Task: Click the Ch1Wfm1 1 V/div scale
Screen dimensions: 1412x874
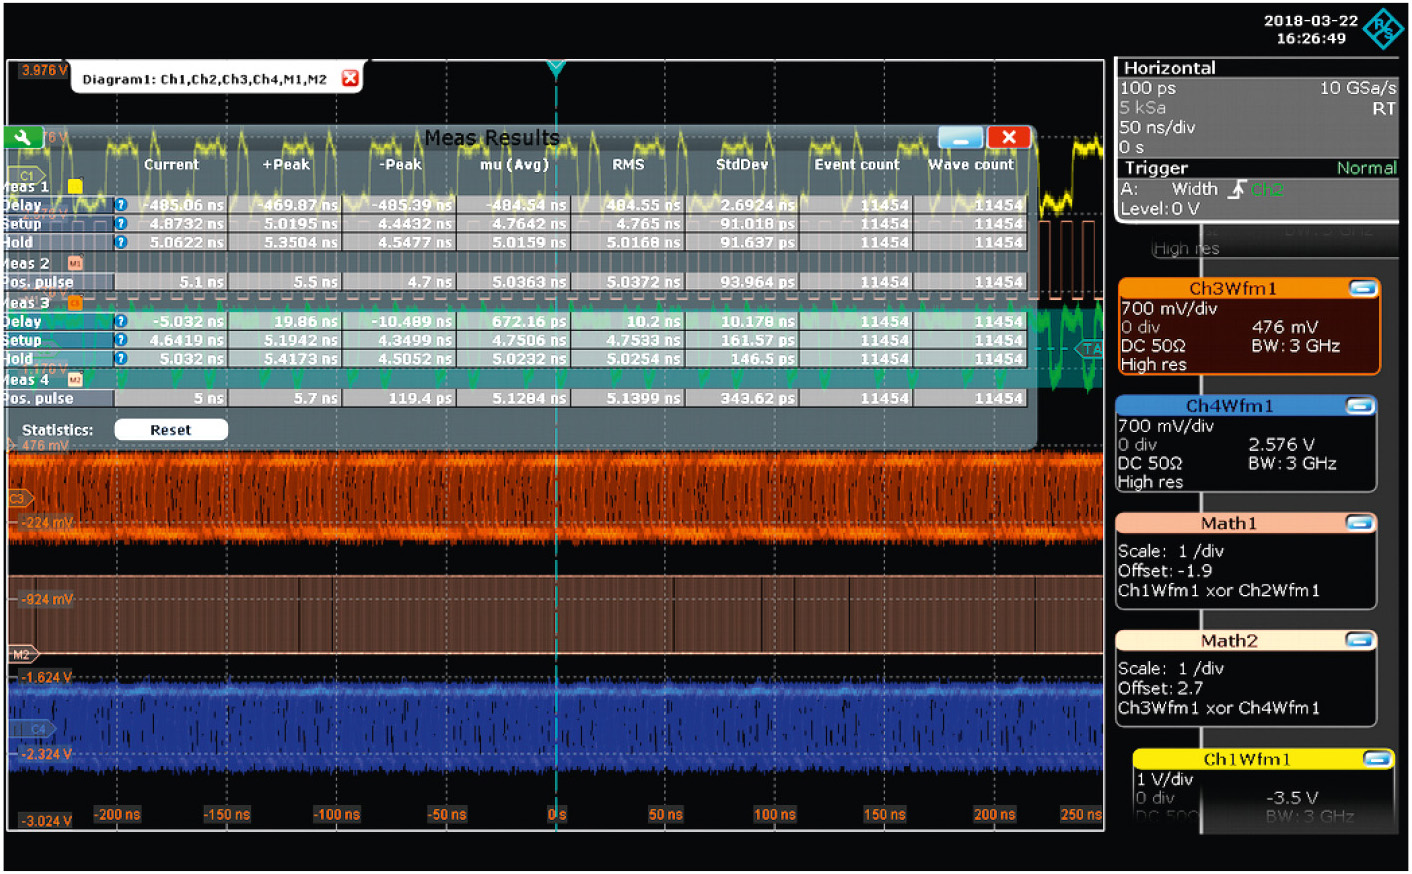Action: click(1164, 779)
